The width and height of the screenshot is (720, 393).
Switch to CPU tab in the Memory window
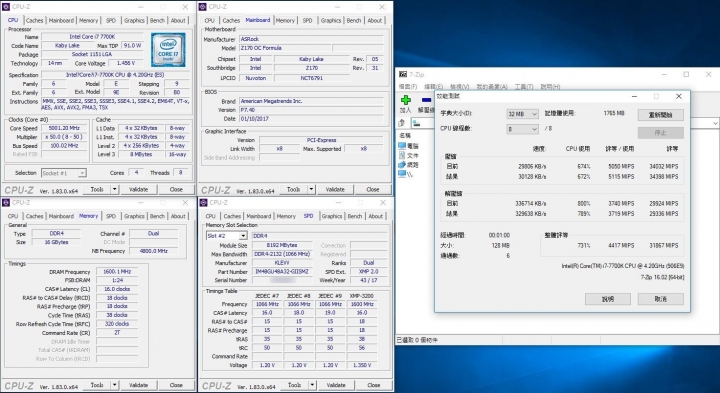[13, 216]
